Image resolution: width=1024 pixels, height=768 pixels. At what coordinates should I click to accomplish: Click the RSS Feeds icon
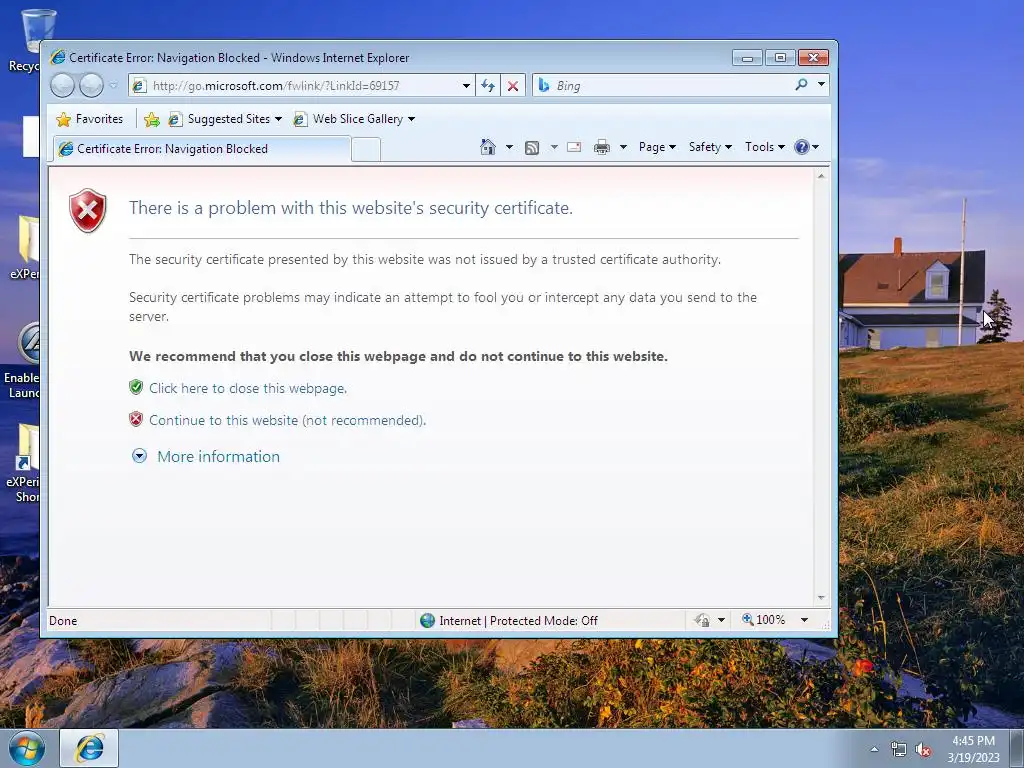point(532,148)
